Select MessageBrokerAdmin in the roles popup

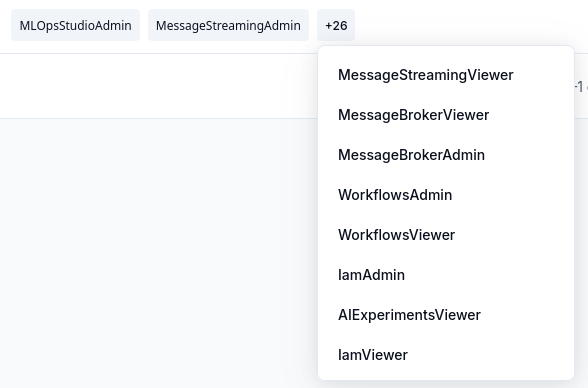pos(411,155)
